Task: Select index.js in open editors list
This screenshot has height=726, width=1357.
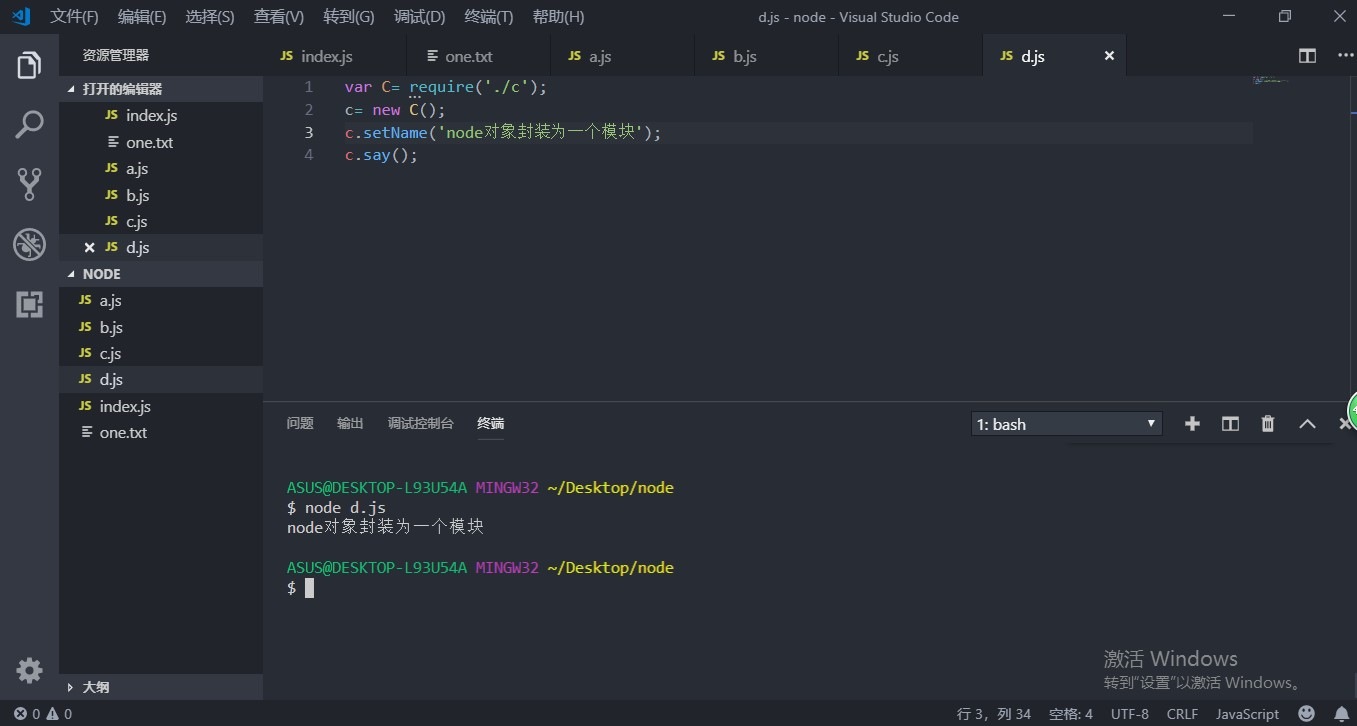Action: pyautogui.click(x=161, y=116)
